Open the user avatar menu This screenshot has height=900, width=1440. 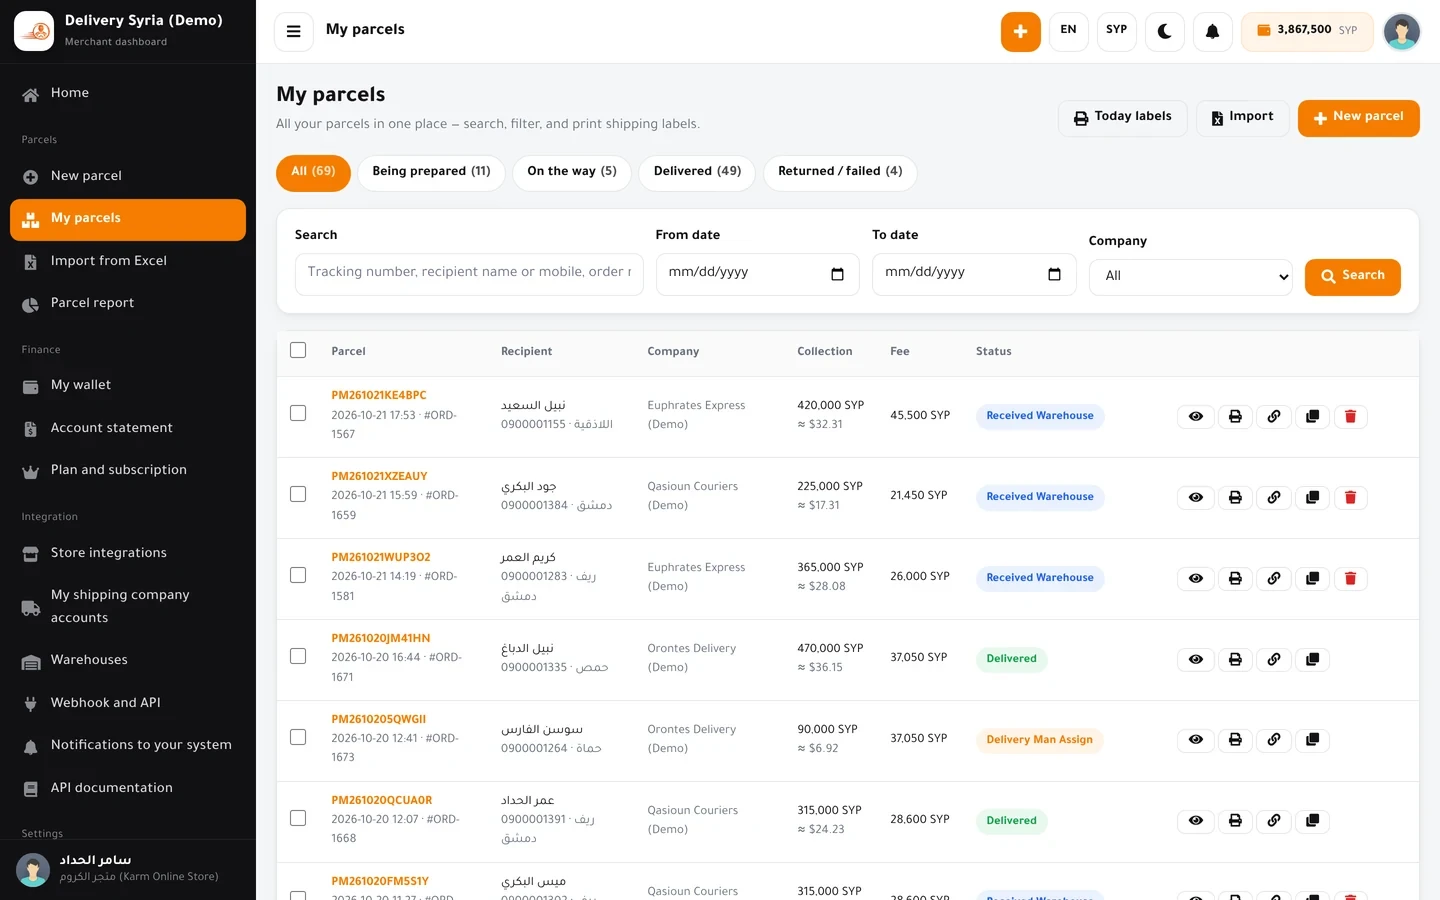tap(1401, 31)
